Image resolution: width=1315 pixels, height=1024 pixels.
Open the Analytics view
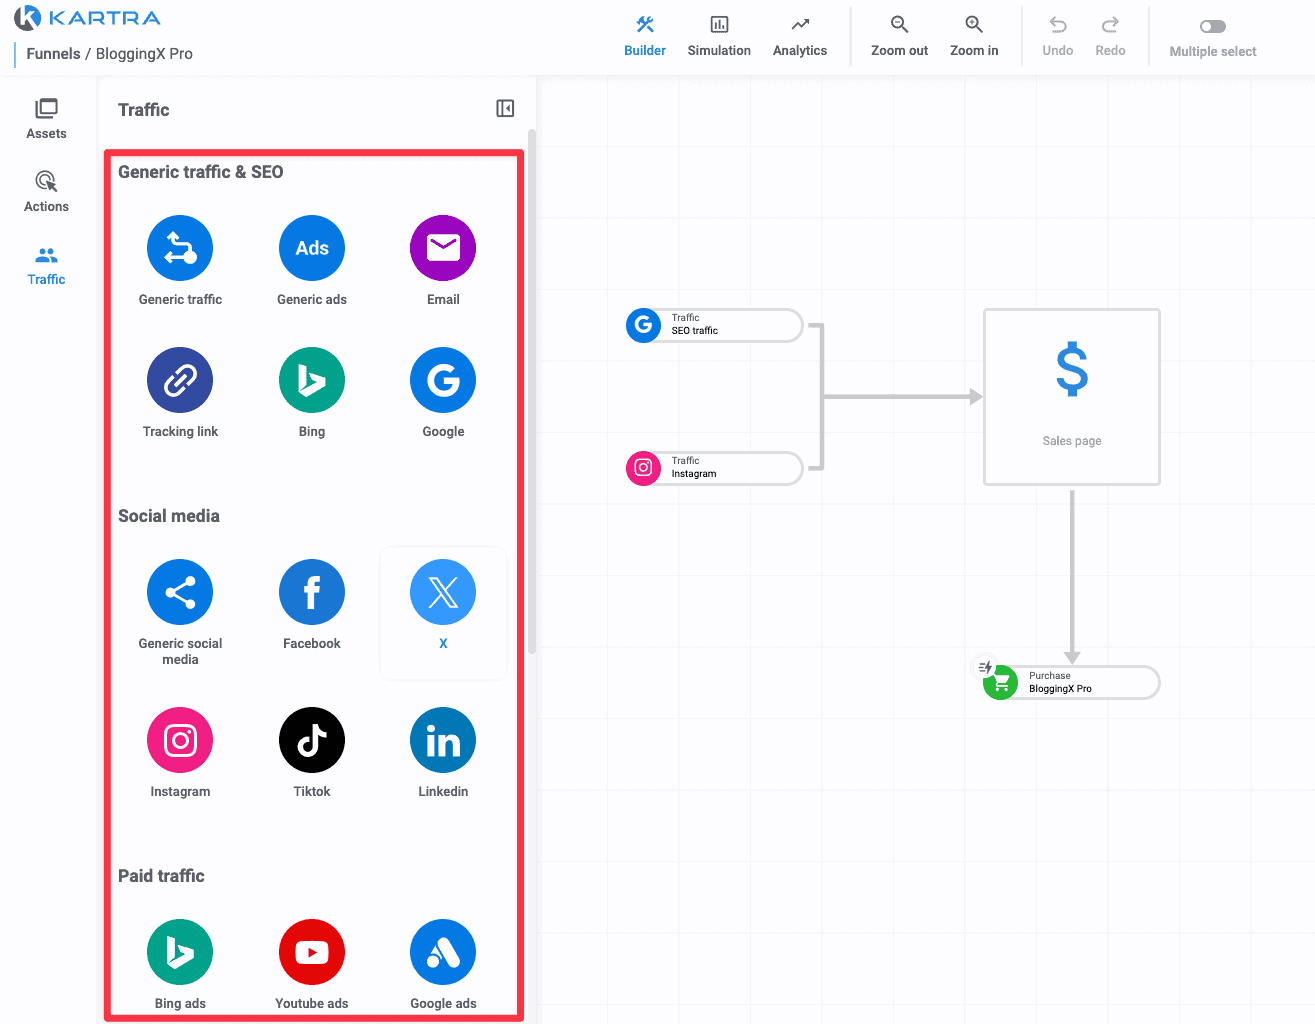pyautogui.click(x=800, y=37)
